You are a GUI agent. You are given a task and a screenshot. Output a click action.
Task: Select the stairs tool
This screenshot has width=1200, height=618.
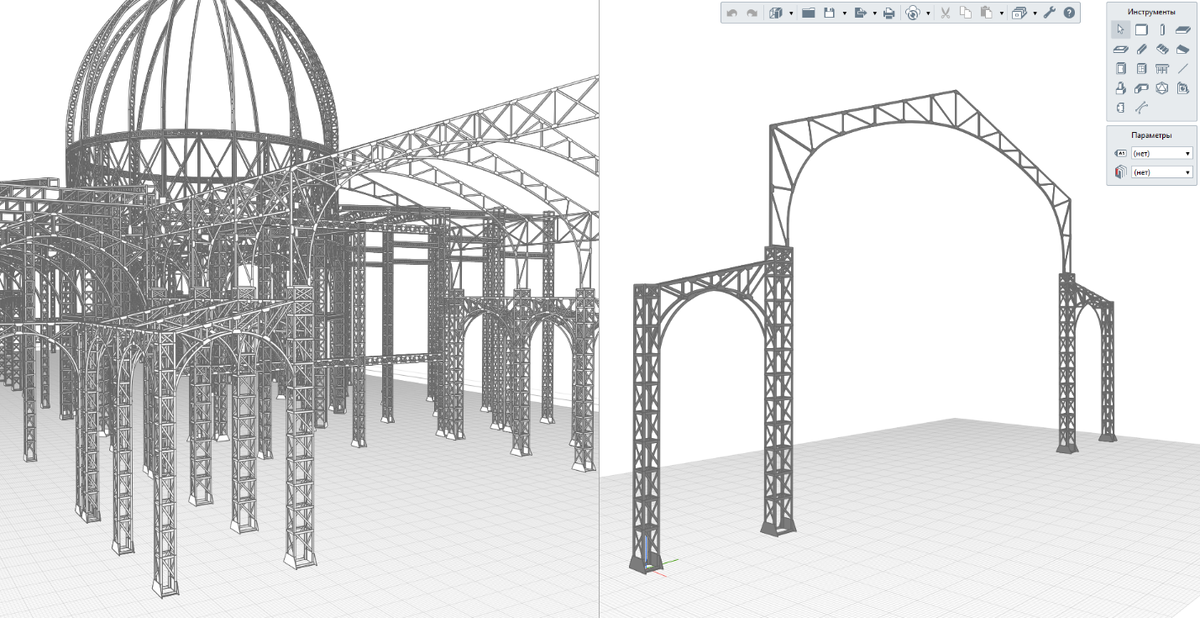pyautogui.click(x=1162, y=49)
